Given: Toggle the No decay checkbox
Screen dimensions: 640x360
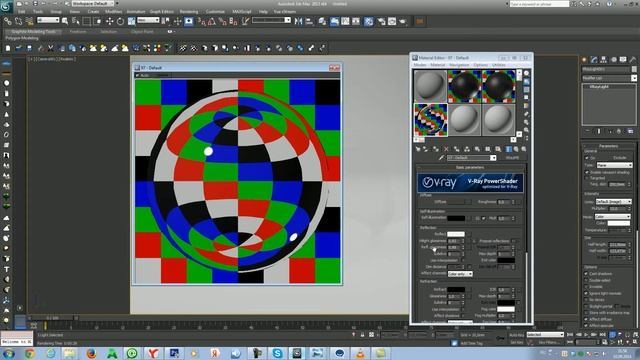Looking at the screenshot, I should pos(587,300).
